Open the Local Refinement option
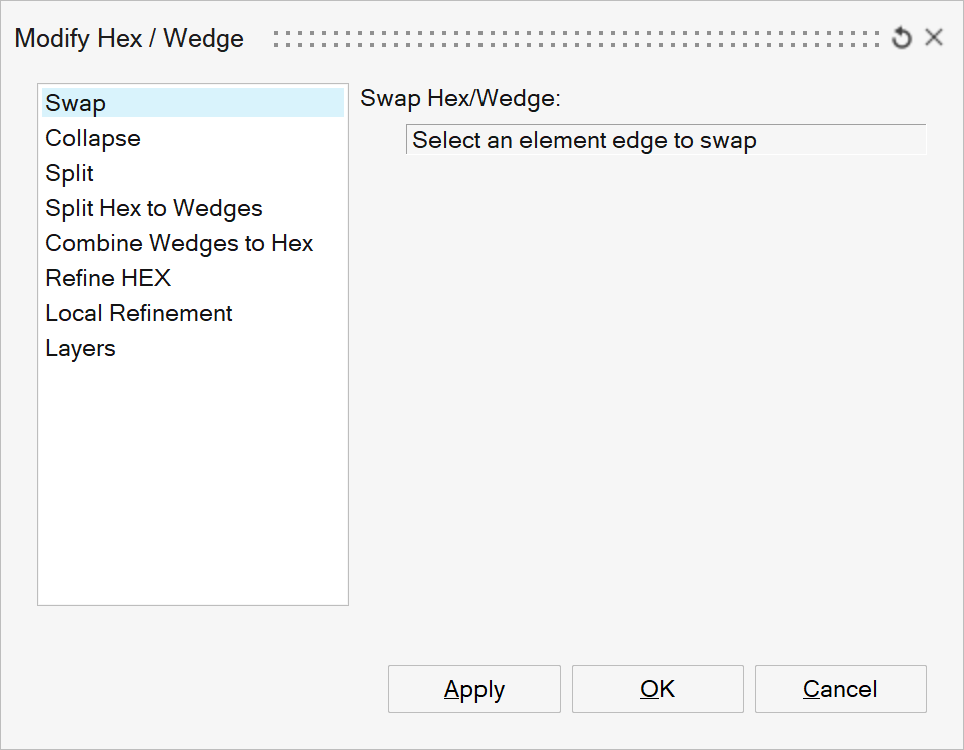This screenshot has width=964, height=750. pos(139,313)
